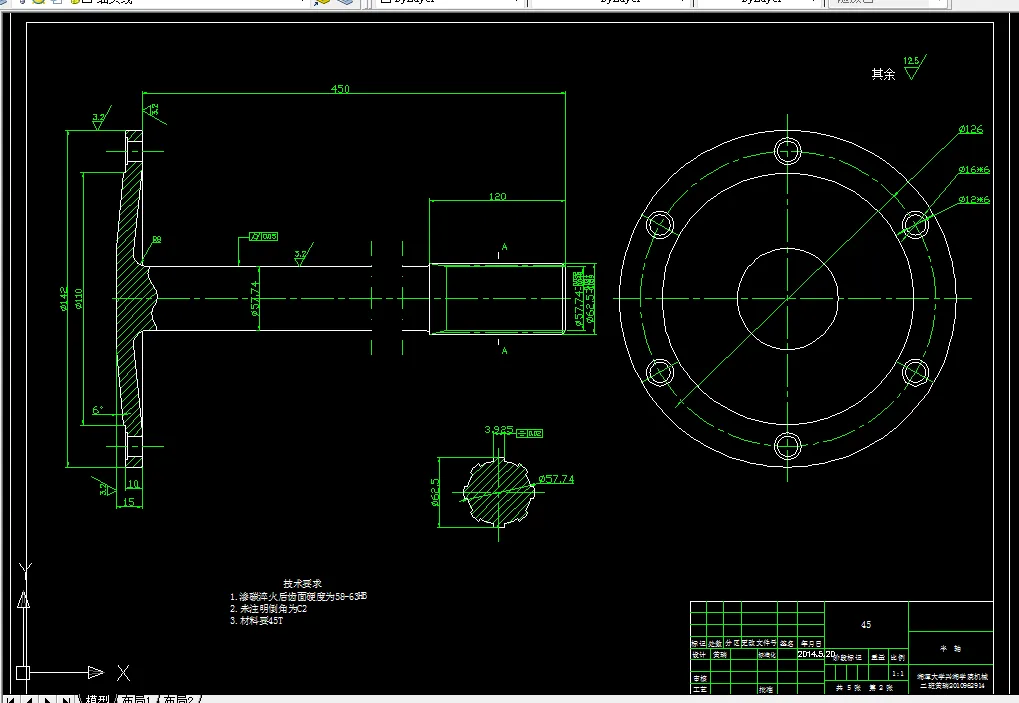
Task: Select the 45 material cell in title block
Action: tap(866, 624)
